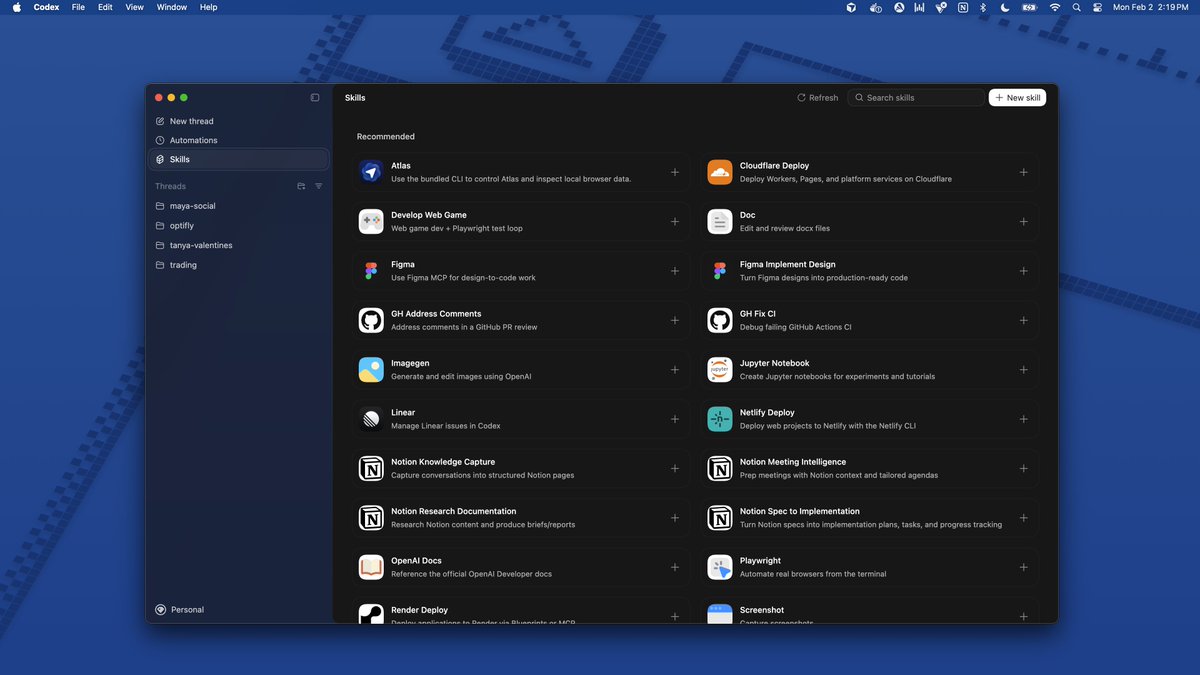
Task: Click the Jupyter Notebook logo
Action: [x=720, y=370]
